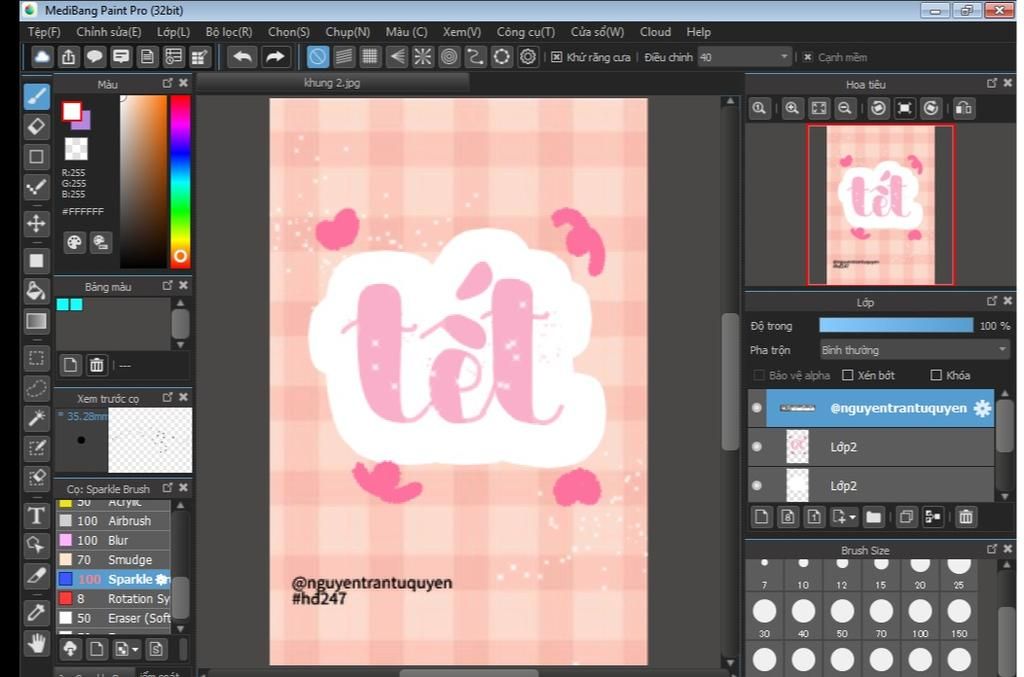
Task: Select the Blur brush
Action: click(114, 541)
